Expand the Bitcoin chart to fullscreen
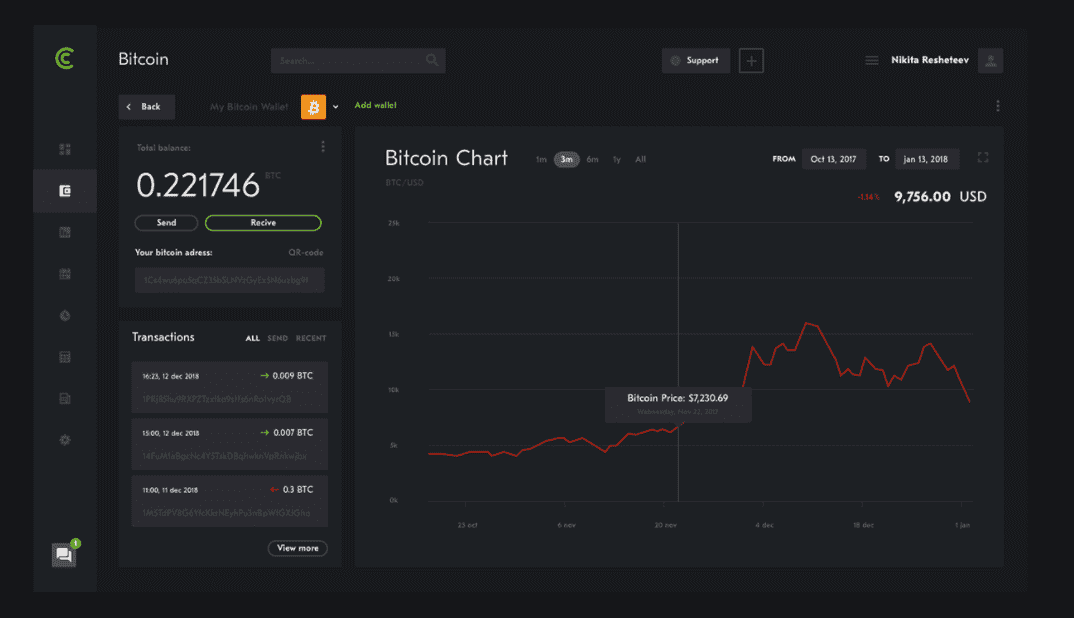This screenshot has height=618, width=1074. coord(983,158)
